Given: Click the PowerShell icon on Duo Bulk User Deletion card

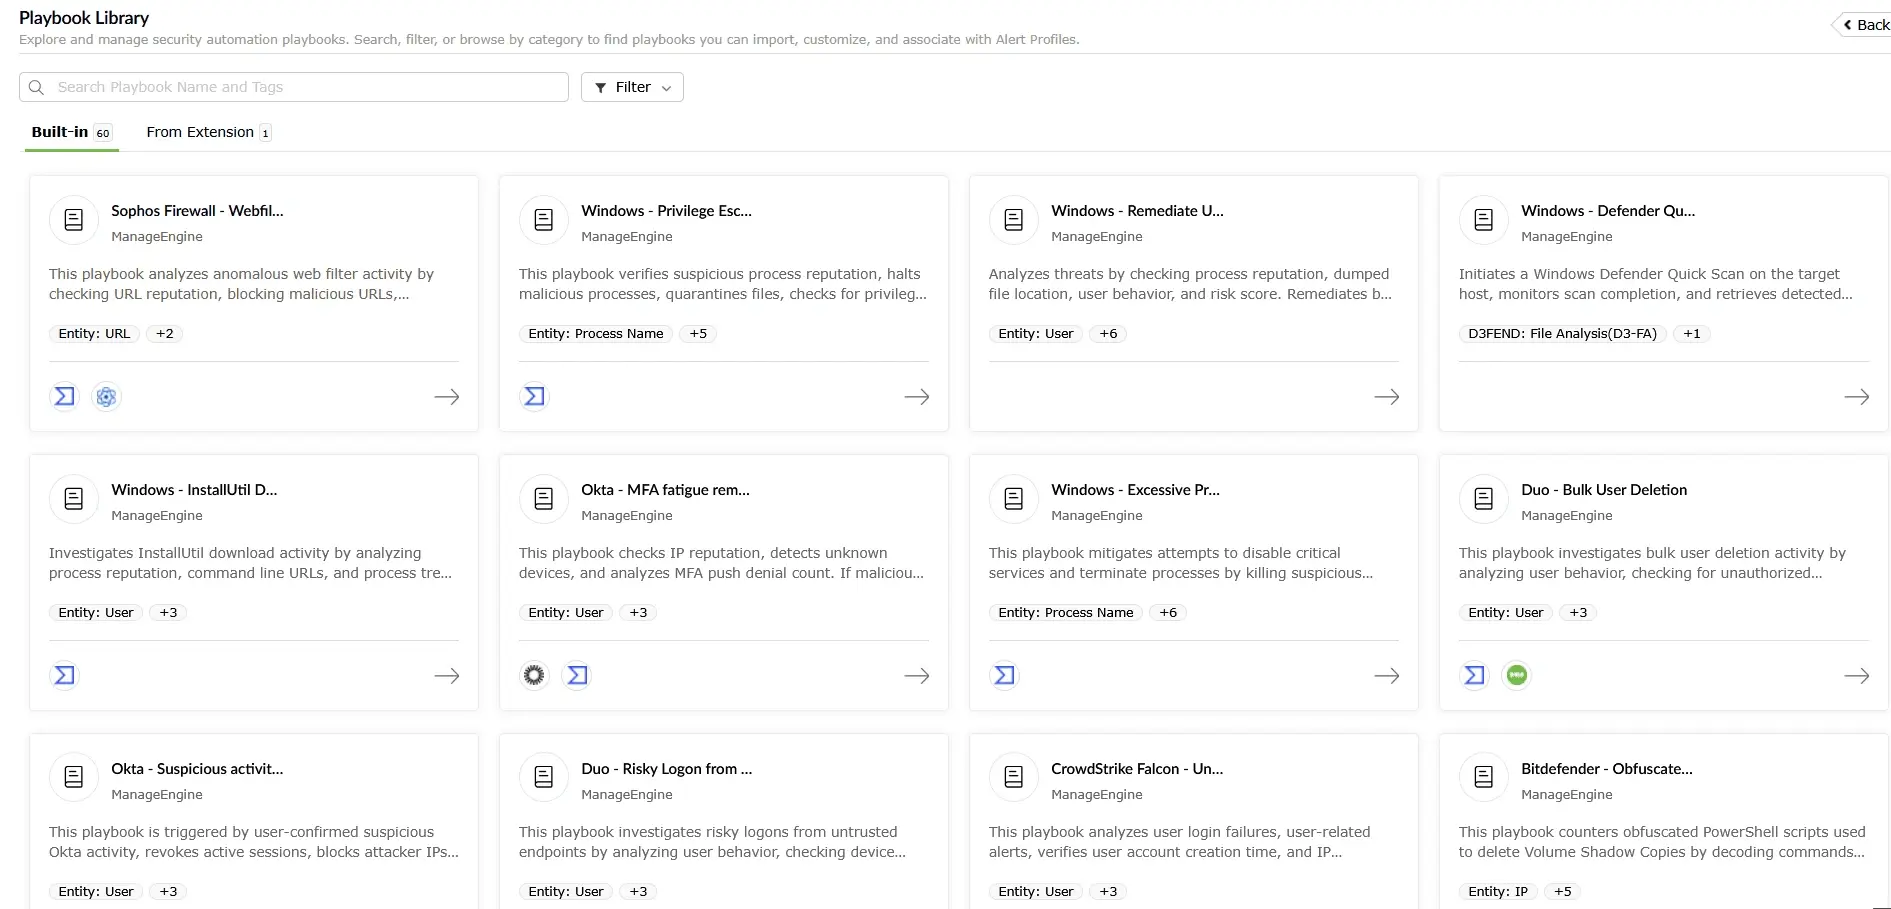Looking at the screenshot, I should pyautogui.click(x=1474, y=676).
